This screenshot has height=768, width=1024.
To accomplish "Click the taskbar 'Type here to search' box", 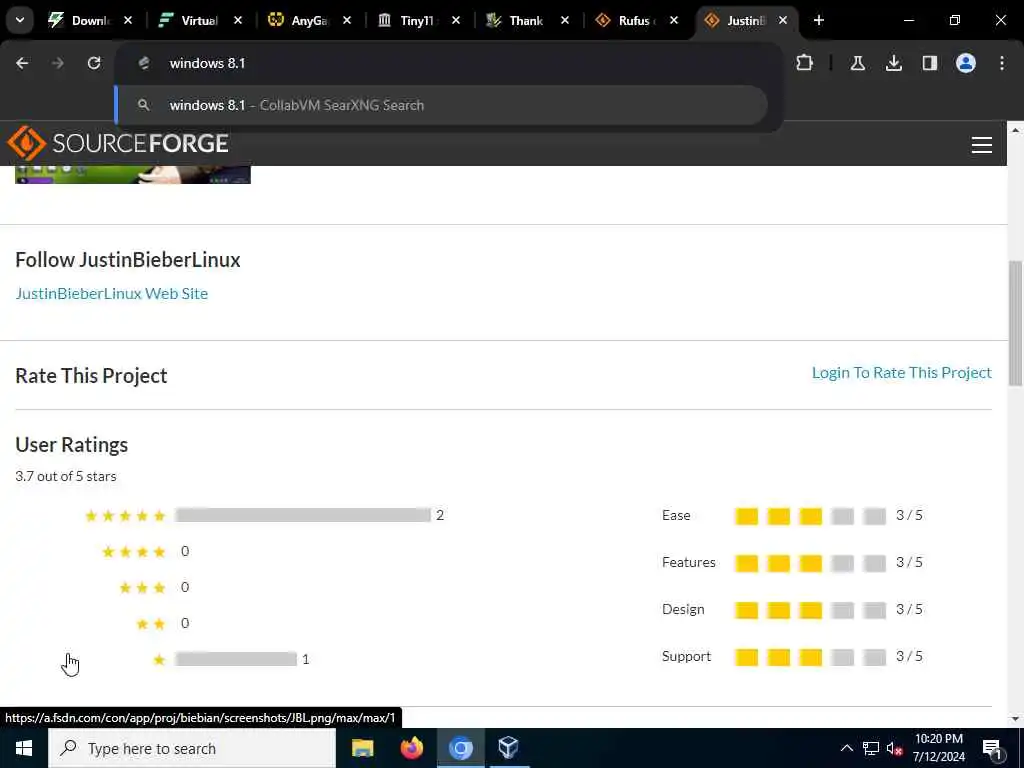I will pyautogui.click(x=192, y=748).
